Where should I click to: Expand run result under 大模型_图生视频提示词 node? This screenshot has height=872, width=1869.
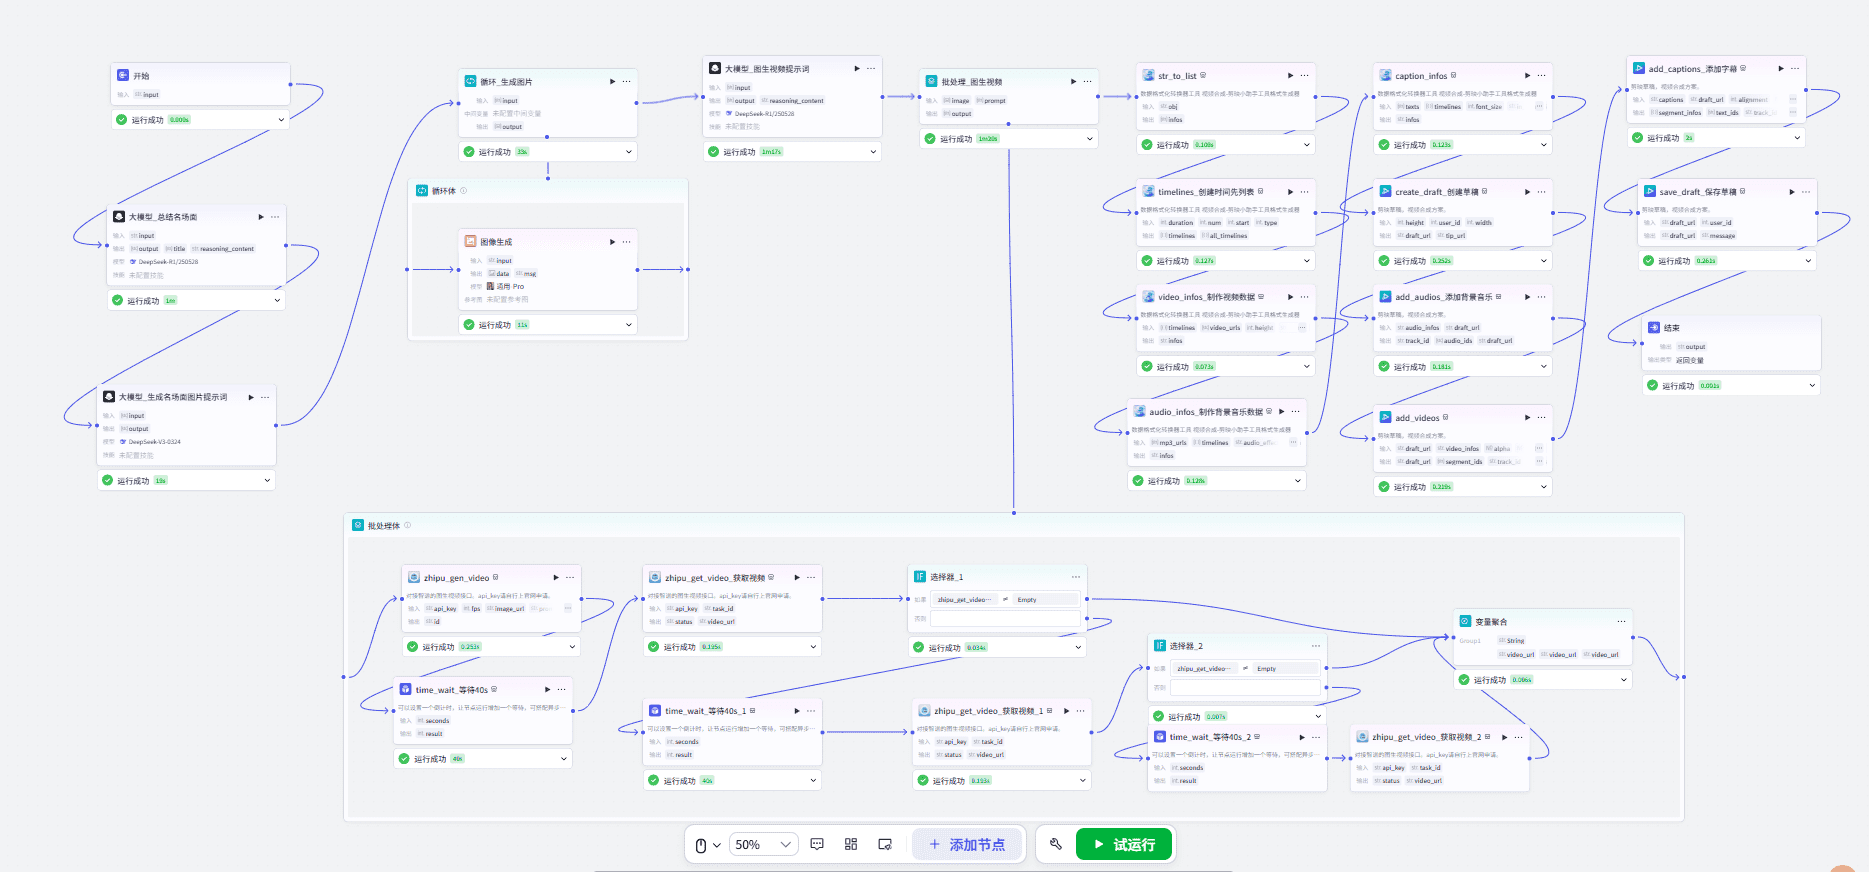(873, 152)
